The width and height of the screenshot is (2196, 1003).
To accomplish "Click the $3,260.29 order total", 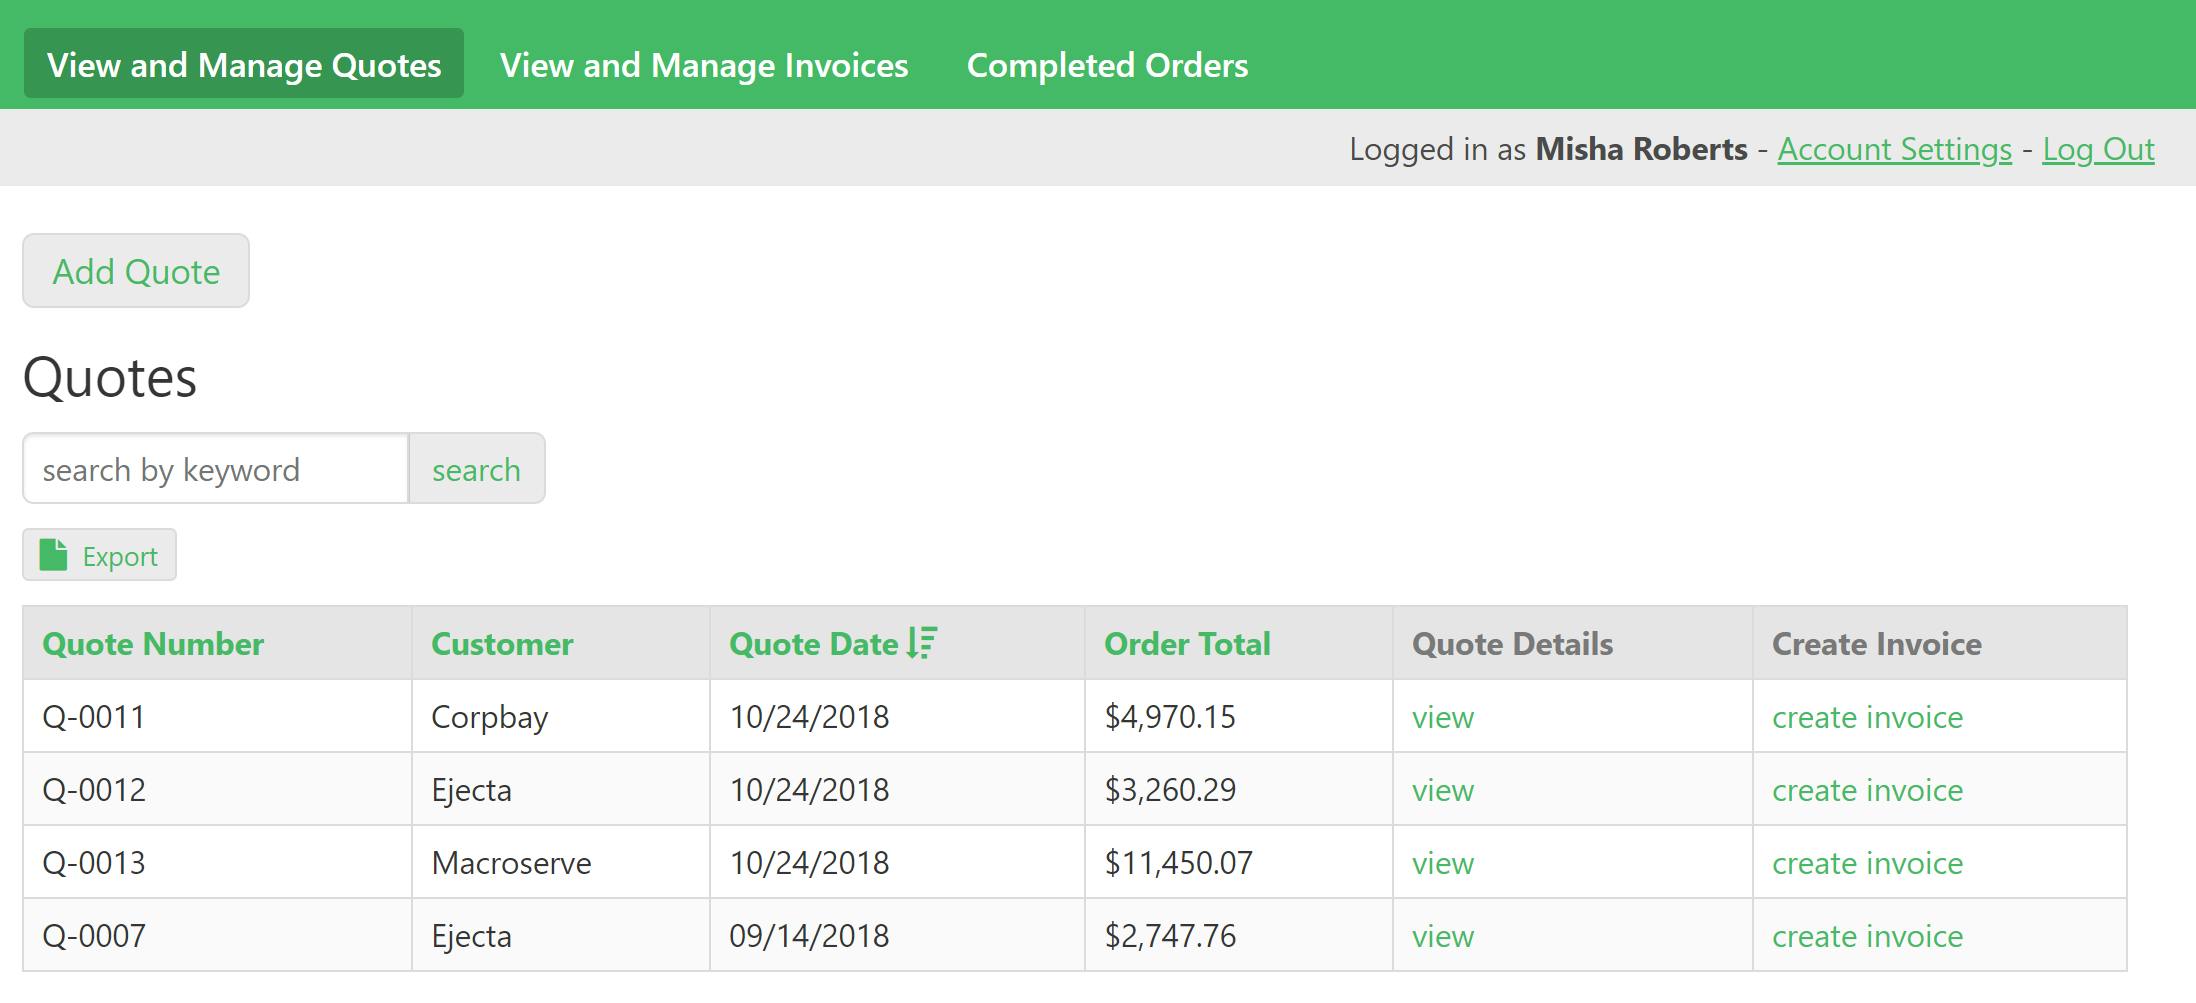I will coord(1170,790).
